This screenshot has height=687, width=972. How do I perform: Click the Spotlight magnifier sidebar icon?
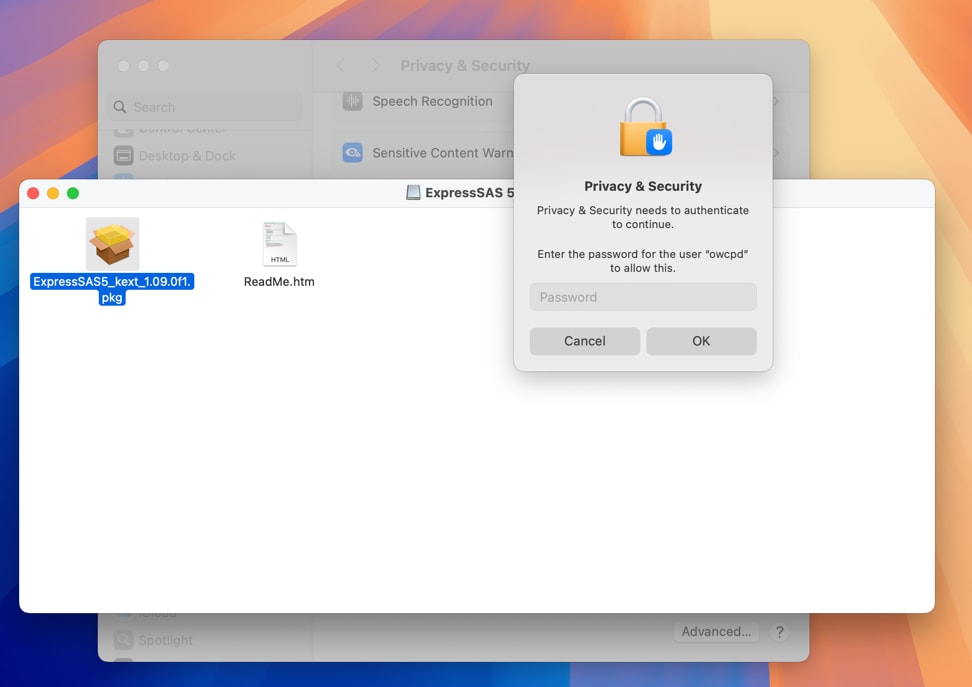pos(124,640)
